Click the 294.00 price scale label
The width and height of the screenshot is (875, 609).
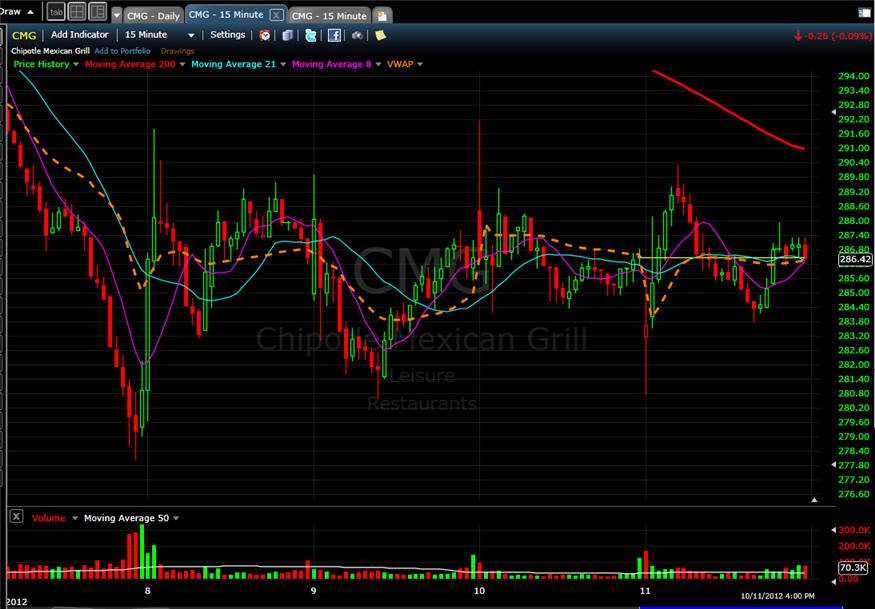(854, 76)
